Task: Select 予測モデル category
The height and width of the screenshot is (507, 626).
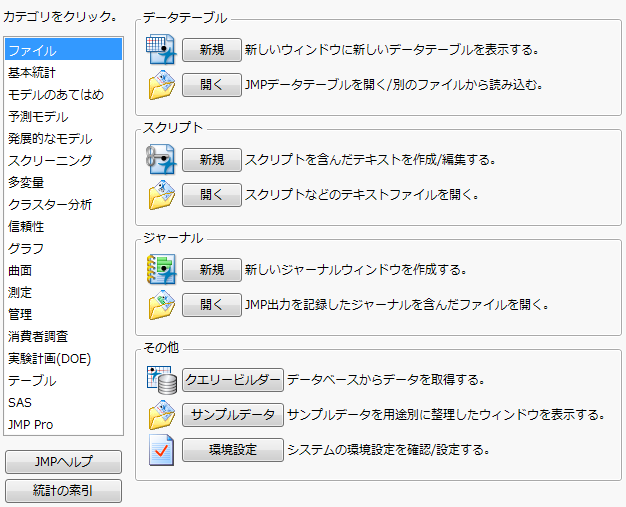Action: (63, 117)
